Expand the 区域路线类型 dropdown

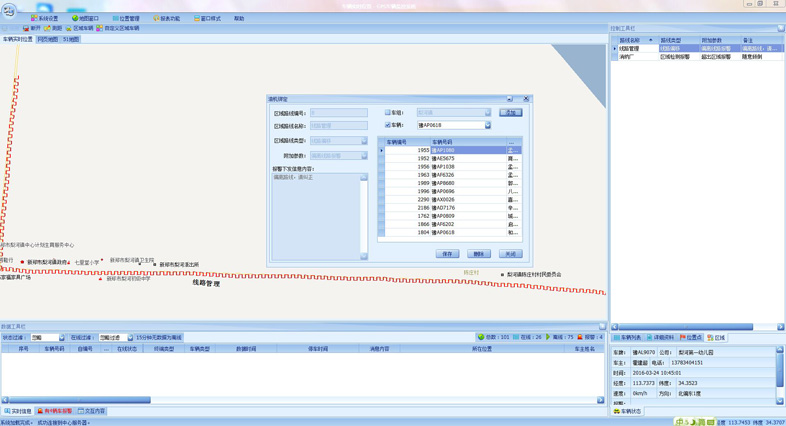(364, 141)
